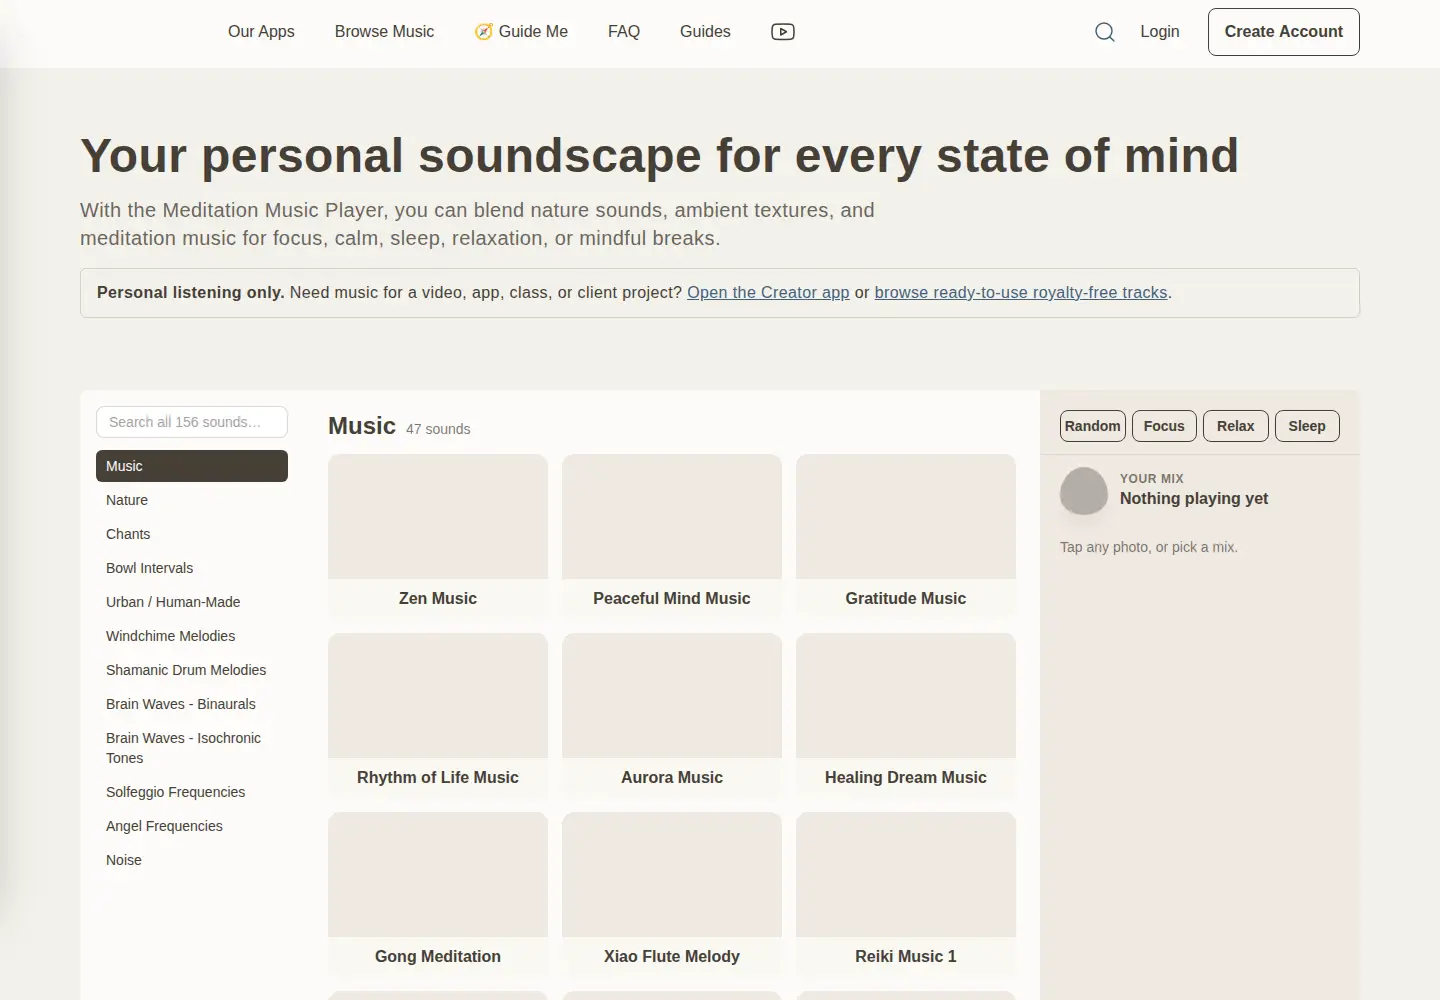The width and height of the screenshot is (1440, 1000).
Task: Start the Relax mix
Action: tap(1236, 426)
